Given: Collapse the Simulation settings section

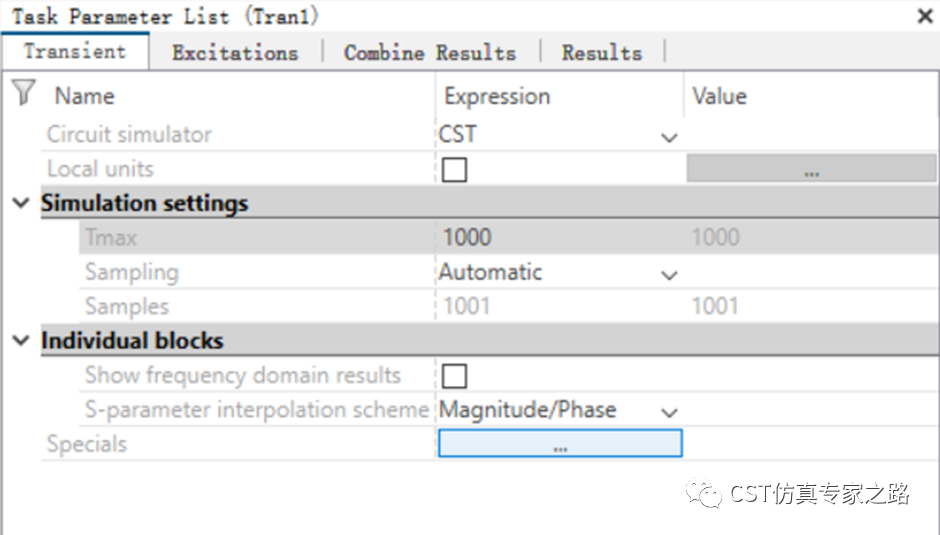Looking at the screenshot, I should pyautogui.click(x=20, y=203).
